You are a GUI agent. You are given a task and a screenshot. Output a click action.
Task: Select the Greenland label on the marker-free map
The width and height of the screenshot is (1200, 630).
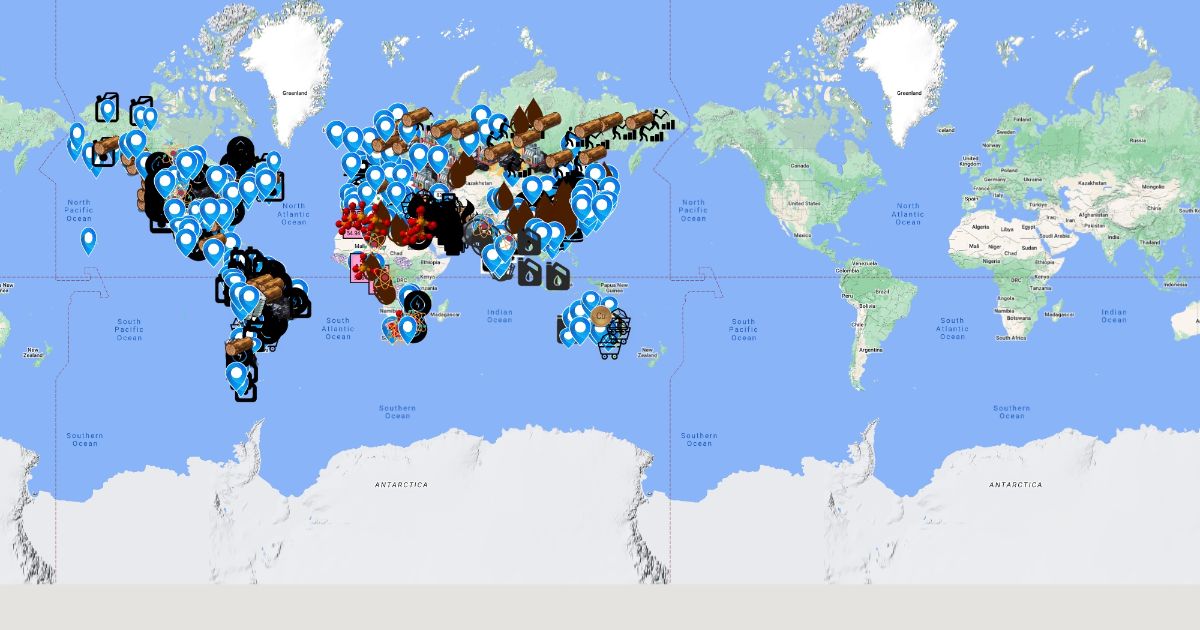click(x=909, y=93)
